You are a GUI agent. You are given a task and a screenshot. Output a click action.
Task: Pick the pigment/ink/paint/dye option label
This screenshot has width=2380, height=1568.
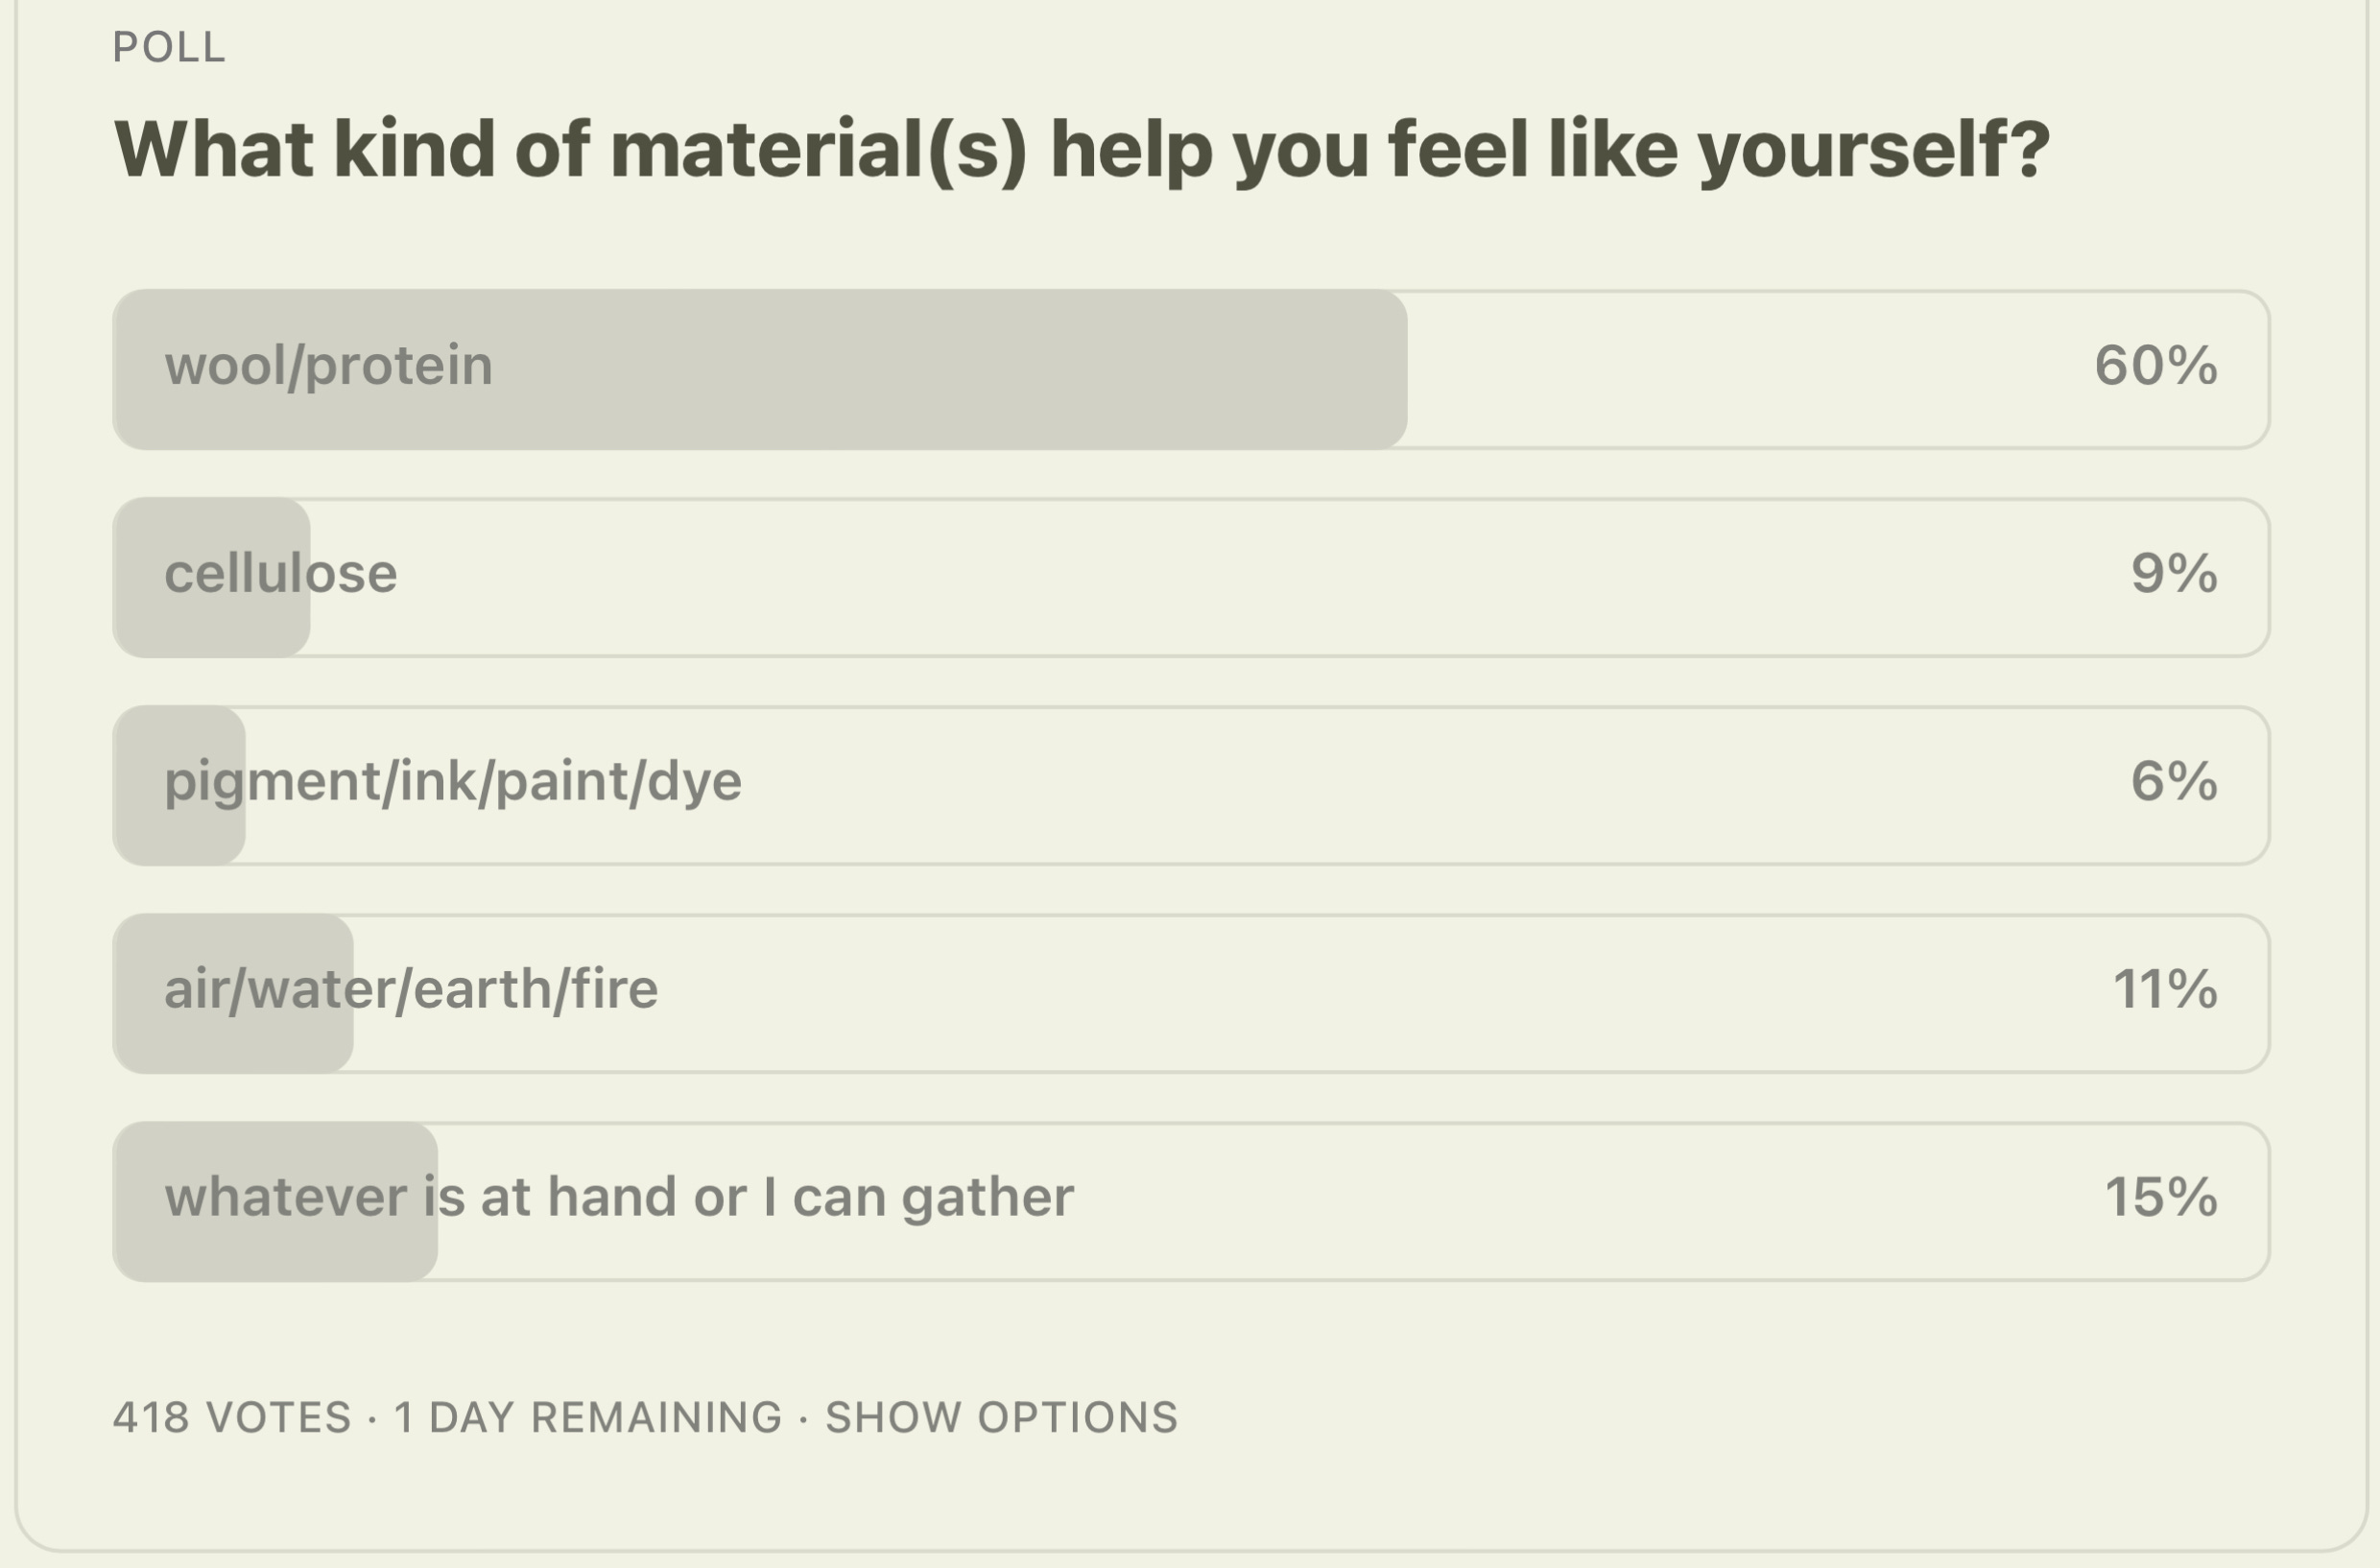tap(453, 783)
